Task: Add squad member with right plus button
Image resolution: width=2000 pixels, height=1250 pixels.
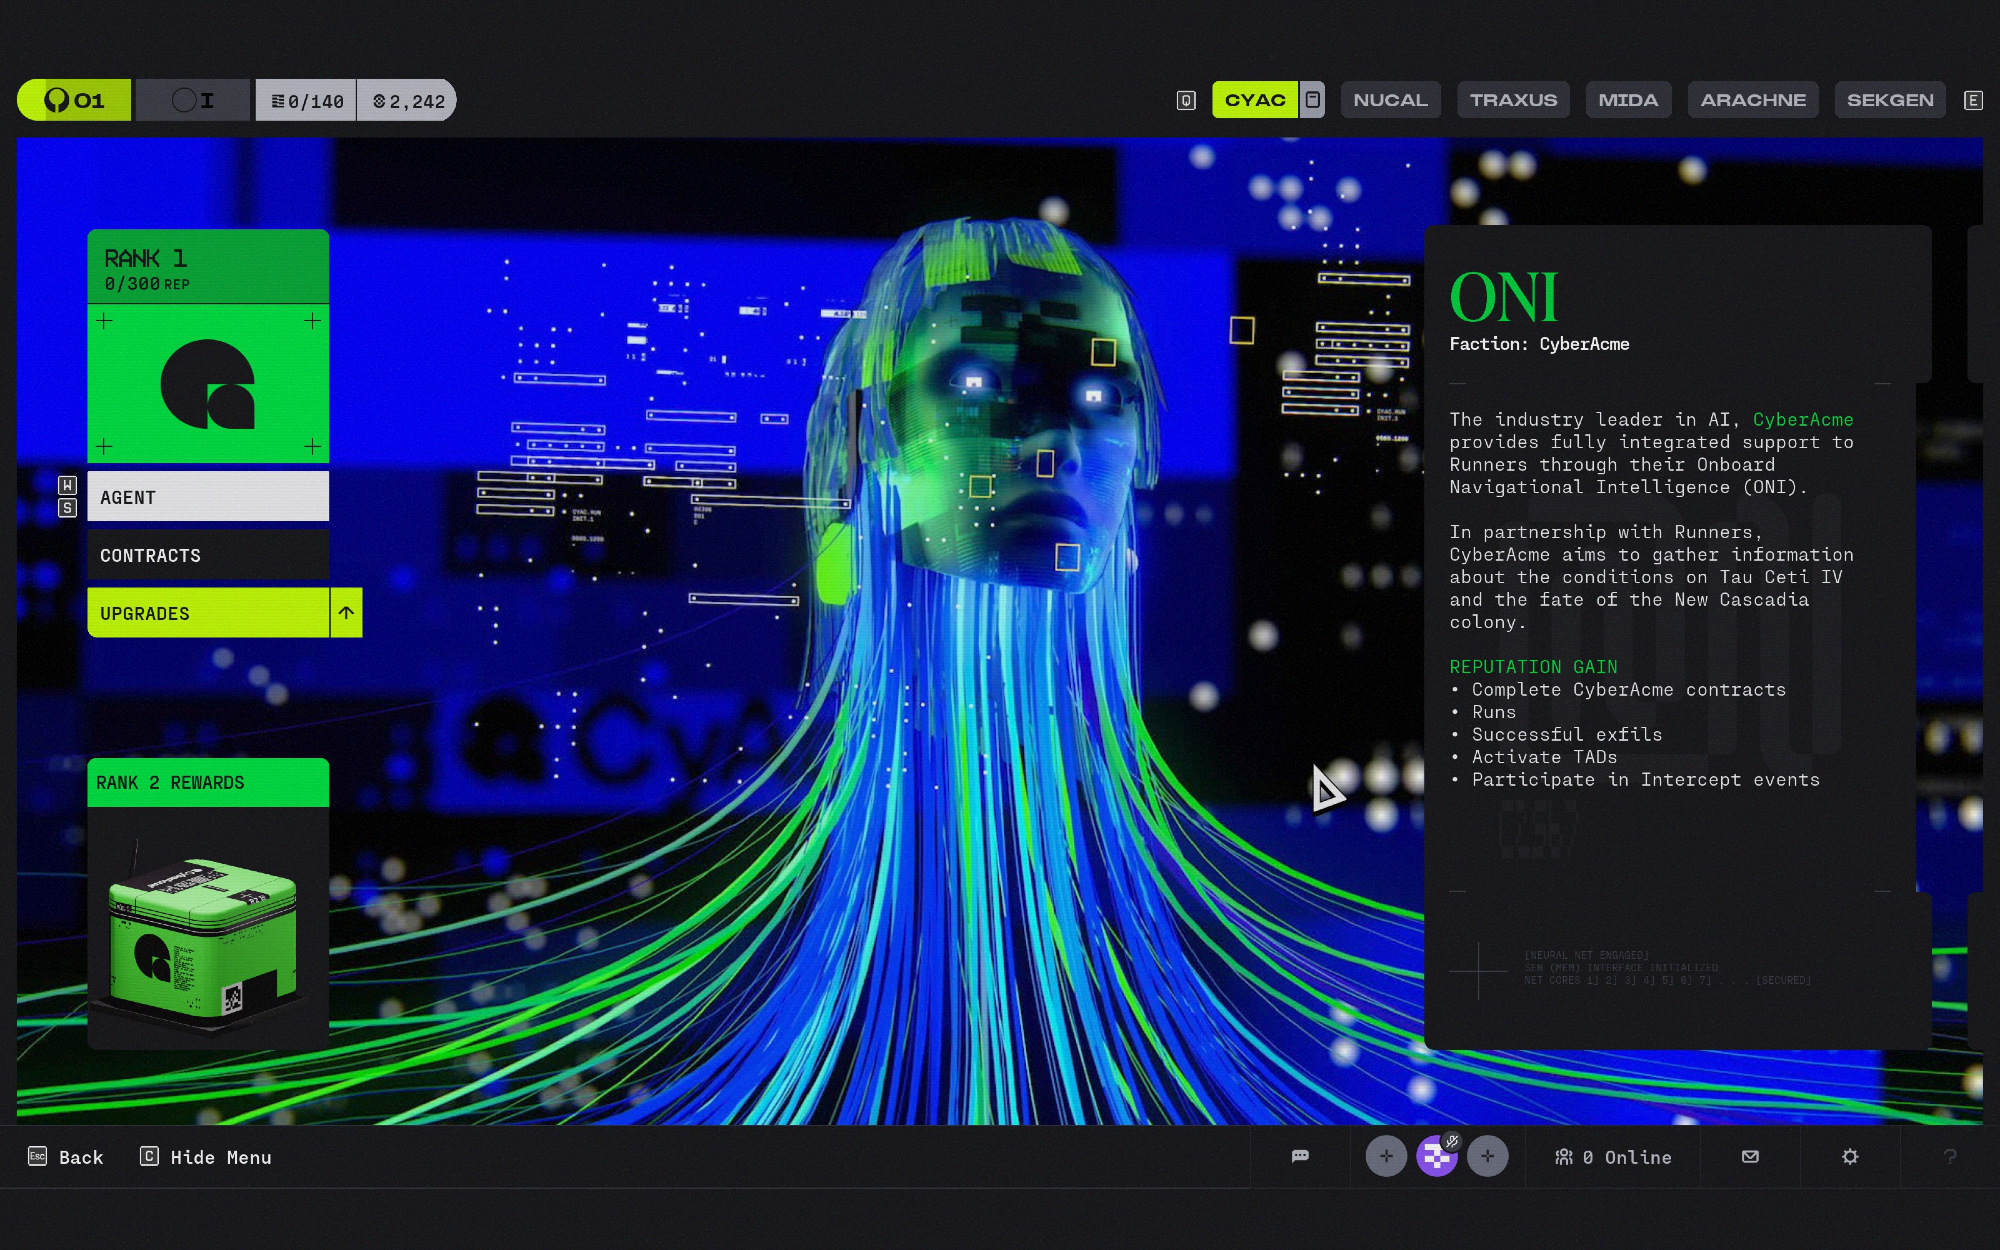Action: (1488, 1156)
